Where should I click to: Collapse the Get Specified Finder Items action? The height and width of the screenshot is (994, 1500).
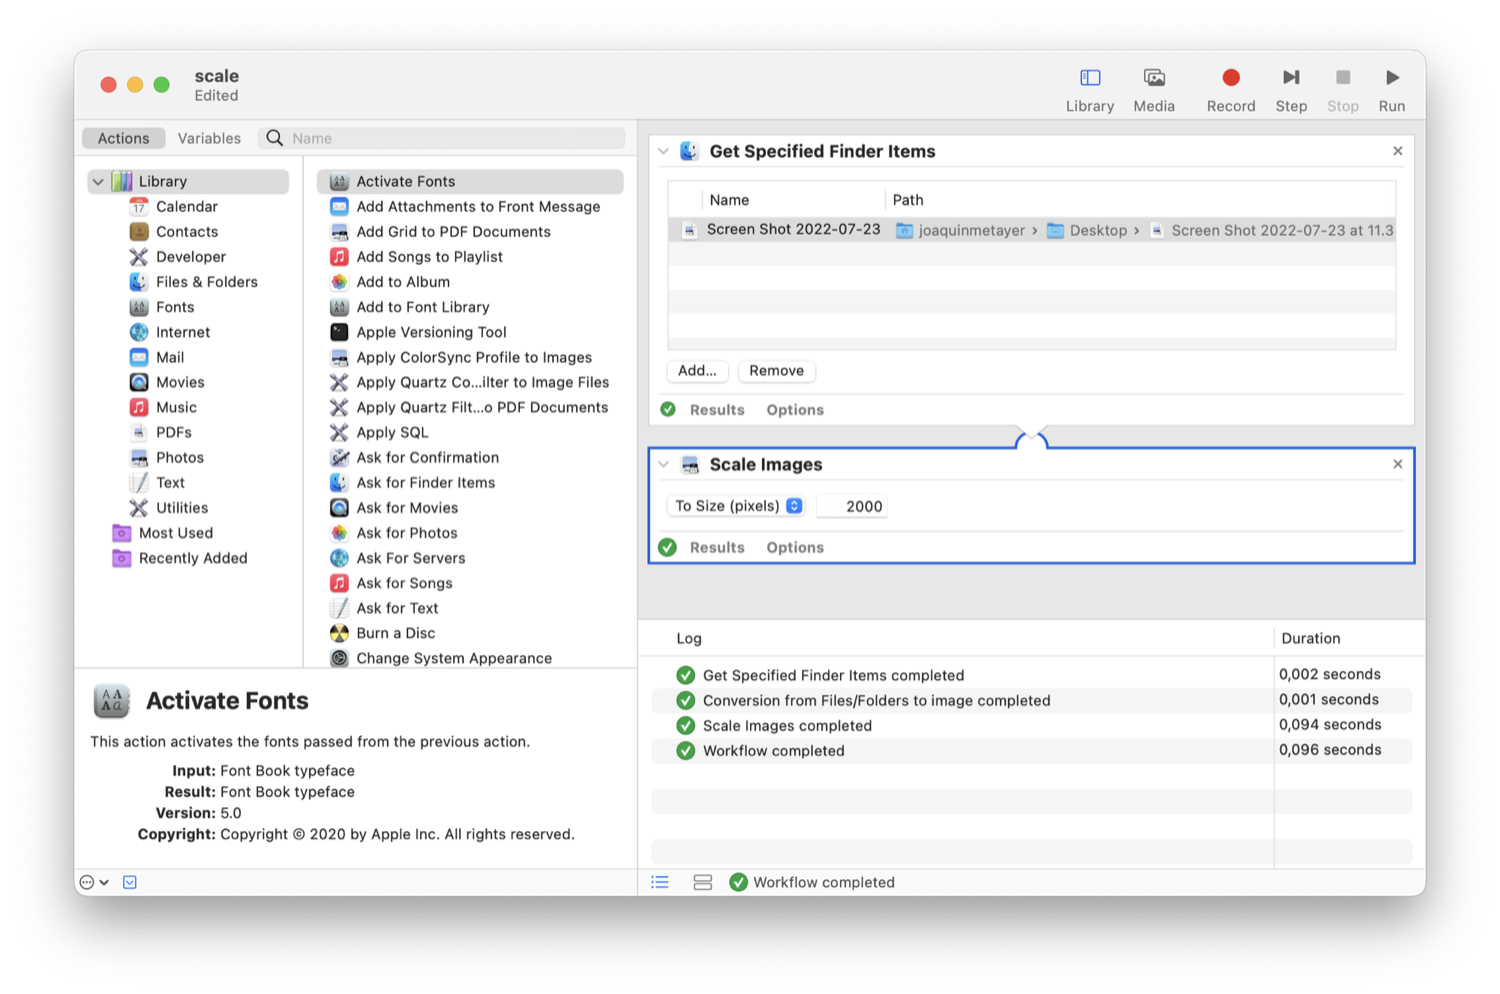pos(663,151)
